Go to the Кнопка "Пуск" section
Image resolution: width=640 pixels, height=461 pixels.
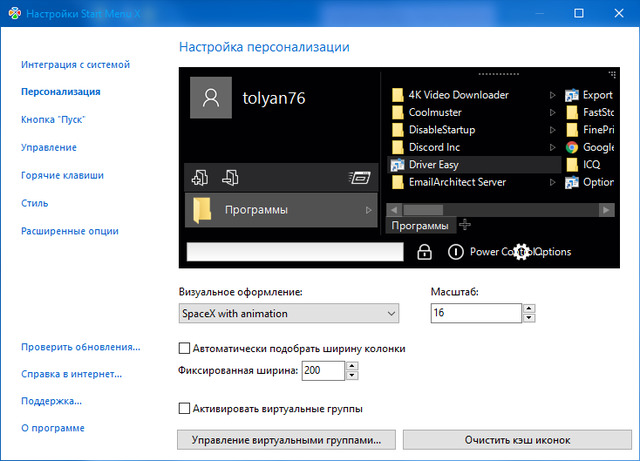[x=53, y=120]
